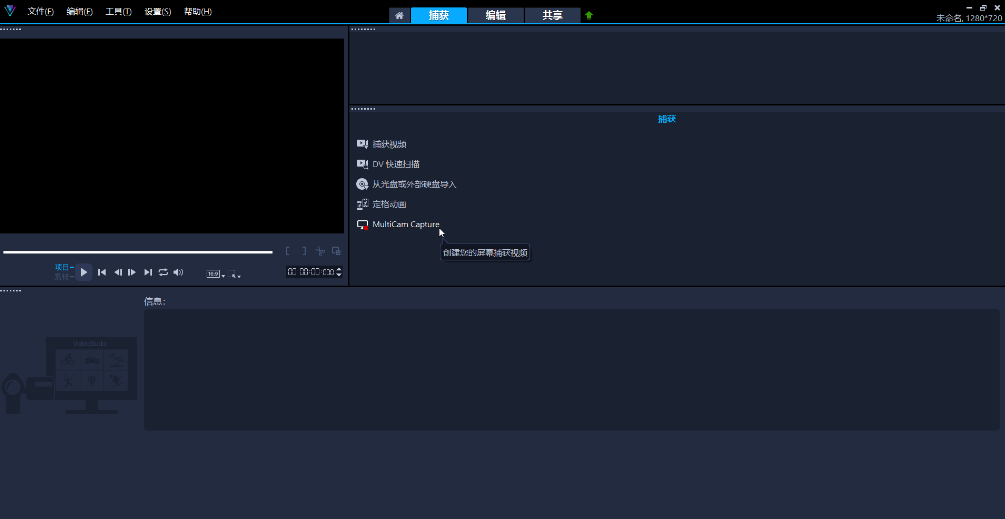Image resolution: width=1005 pixels, height=519 pixels.
Task: Open the 文件(F) menu
Action: 41,12
